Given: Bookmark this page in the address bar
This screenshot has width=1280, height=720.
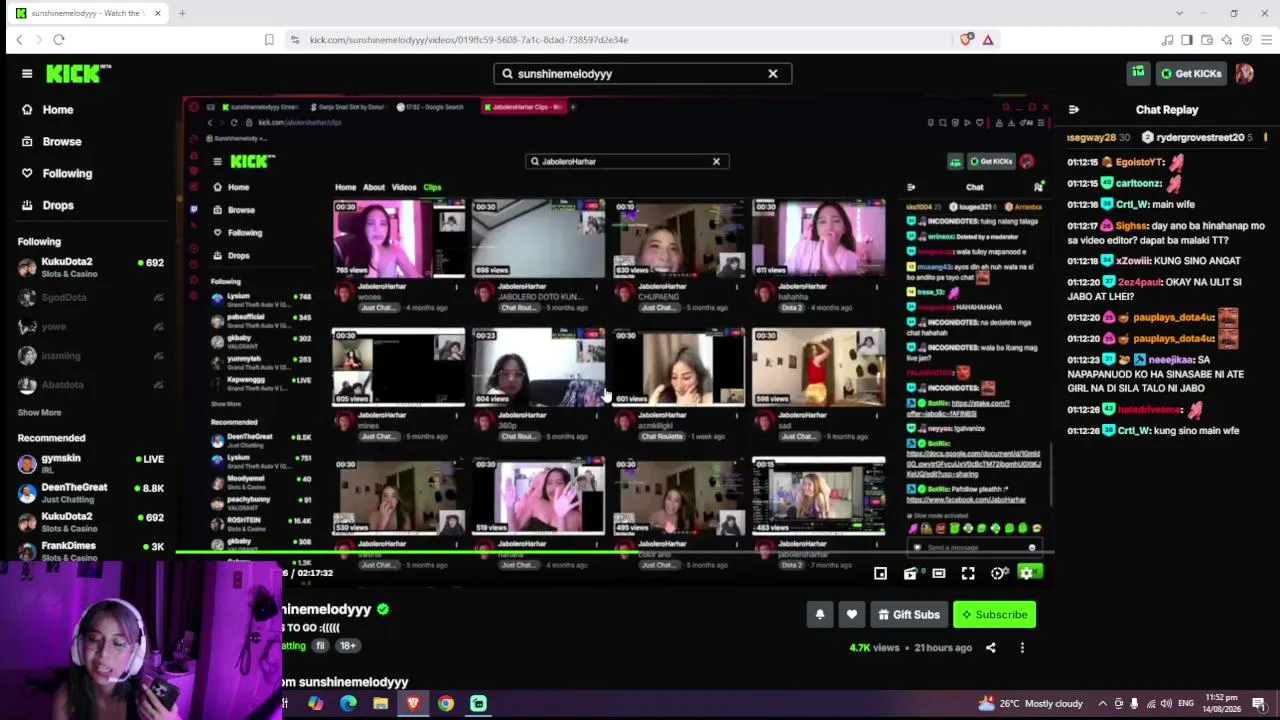Looking at the screenshot, I should click(x=269, y=40).
